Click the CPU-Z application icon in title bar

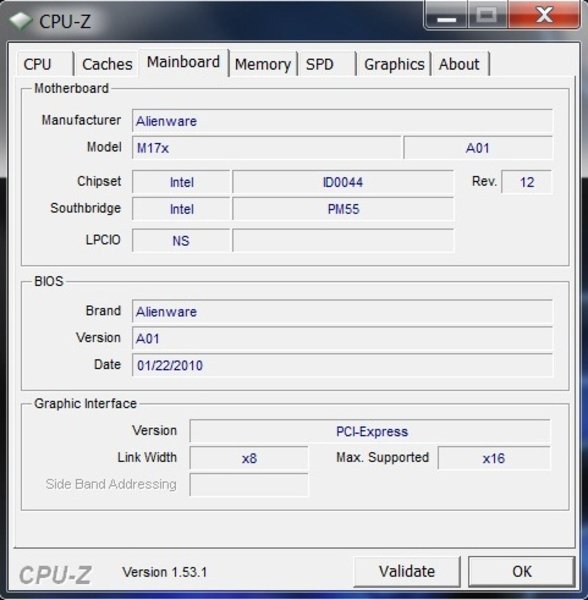pos(20,20)
